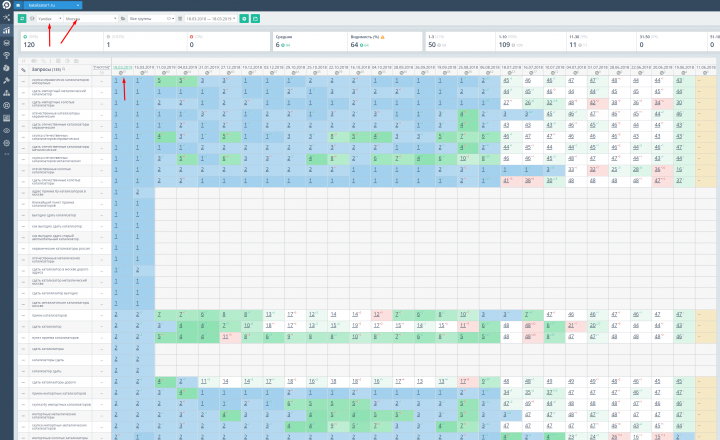Open the bar chart positions sidebar section
The image size is (720, 440).
(6, 30)
